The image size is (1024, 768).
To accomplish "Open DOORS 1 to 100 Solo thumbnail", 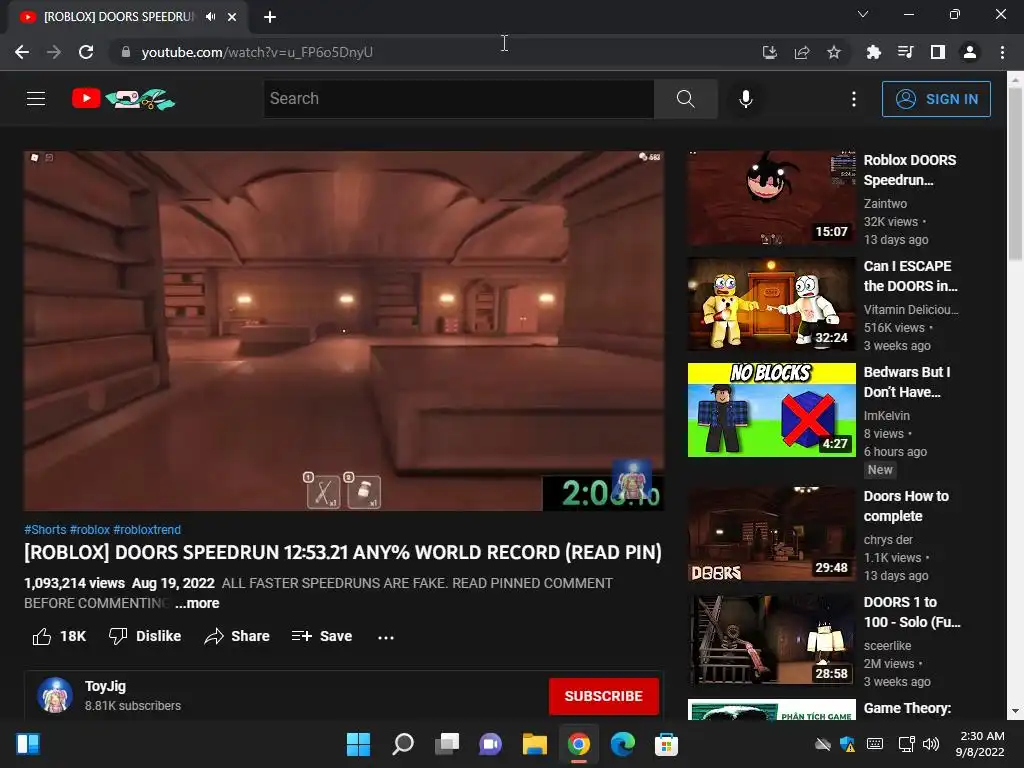I will tap(771, 640).
